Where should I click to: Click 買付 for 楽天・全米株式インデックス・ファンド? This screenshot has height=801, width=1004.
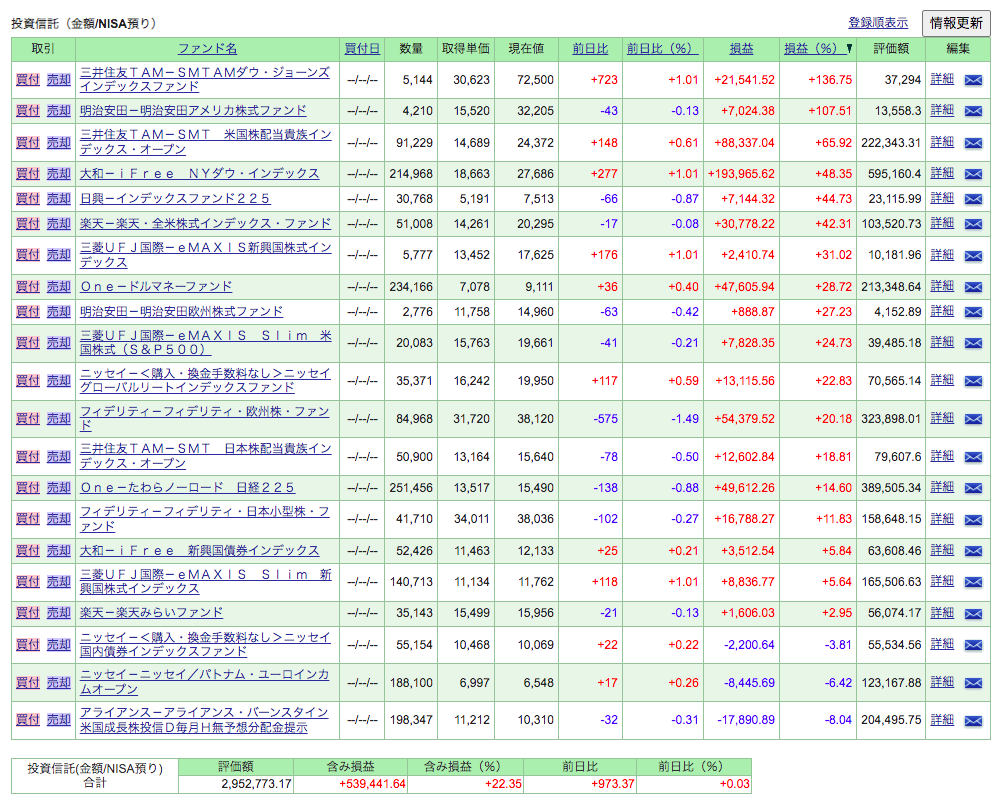pos(28,223)
